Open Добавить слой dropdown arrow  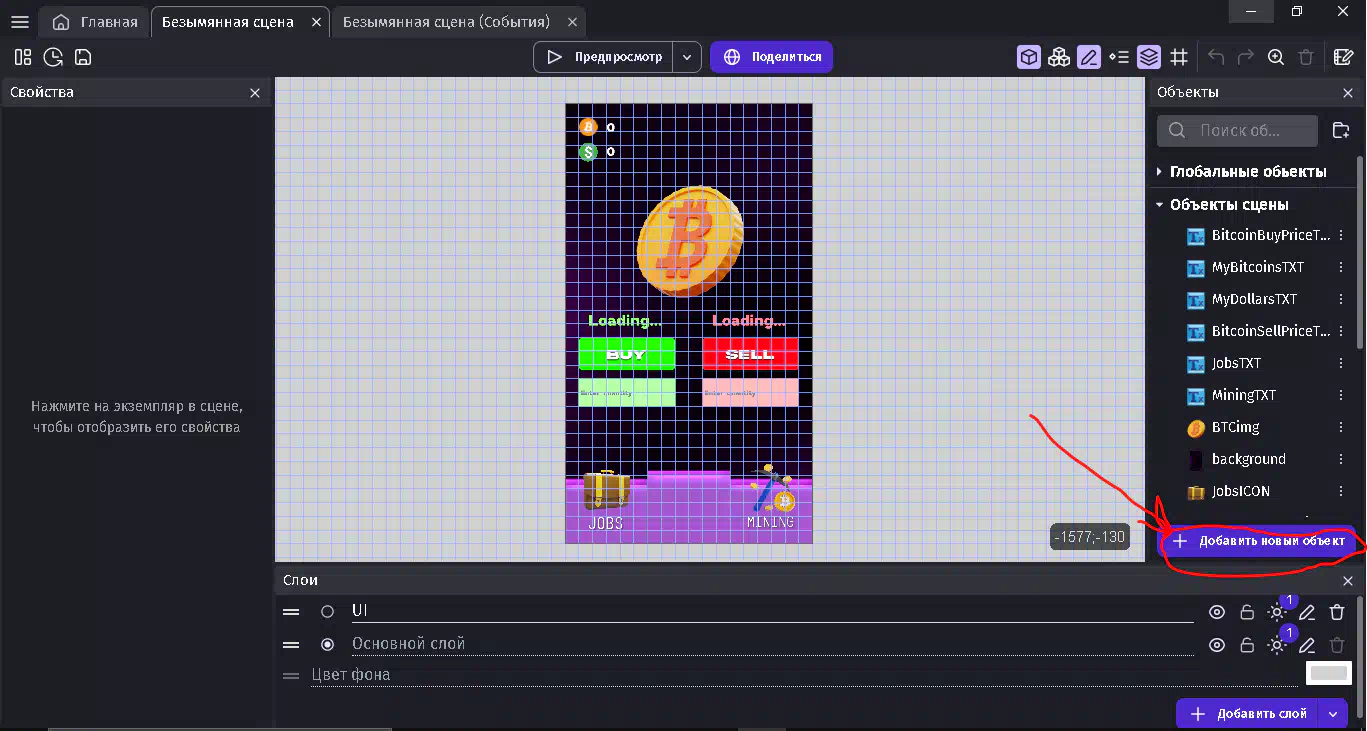pyautogui.click(x=1332, y=714)
